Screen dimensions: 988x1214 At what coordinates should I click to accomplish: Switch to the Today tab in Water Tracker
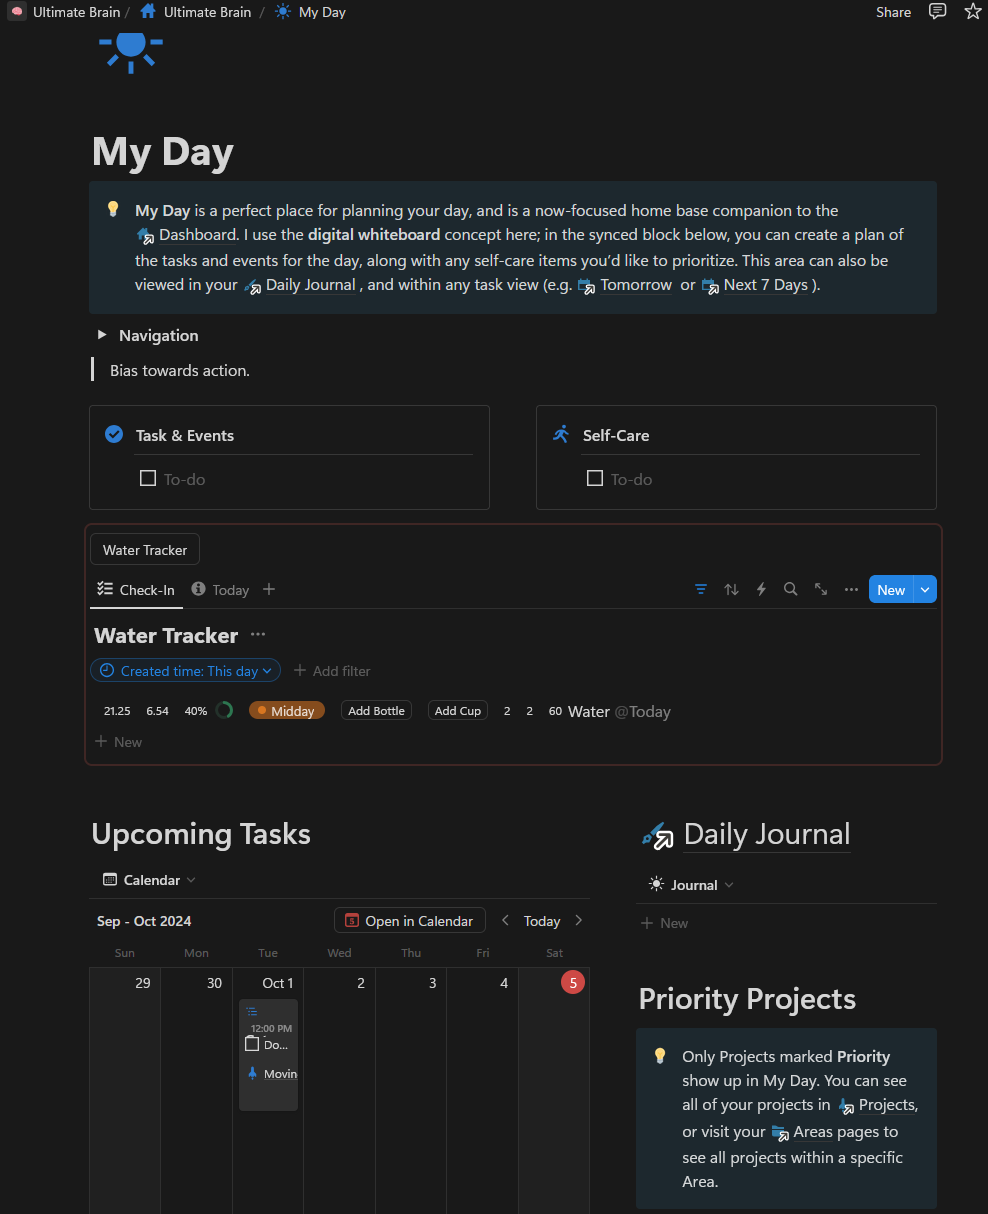221,590
